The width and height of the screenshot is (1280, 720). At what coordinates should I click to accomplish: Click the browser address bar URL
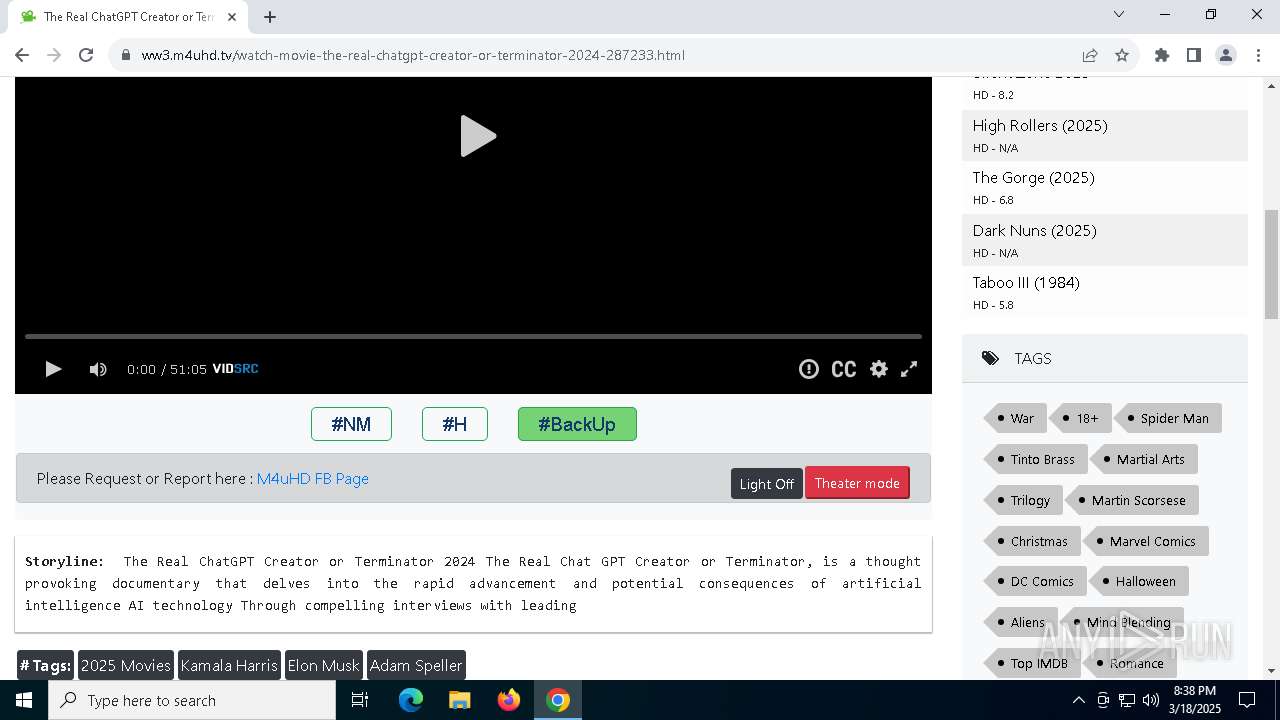(x=413, y=55)
